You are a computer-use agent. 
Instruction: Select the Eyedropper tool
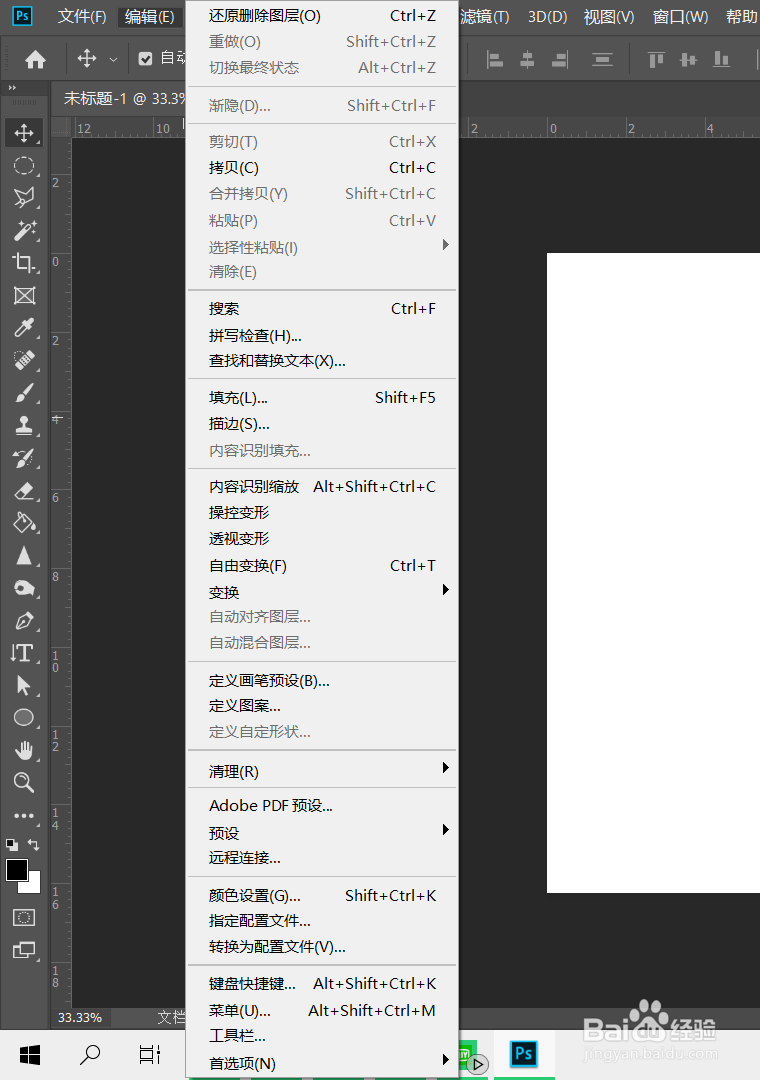coord(24,328)
